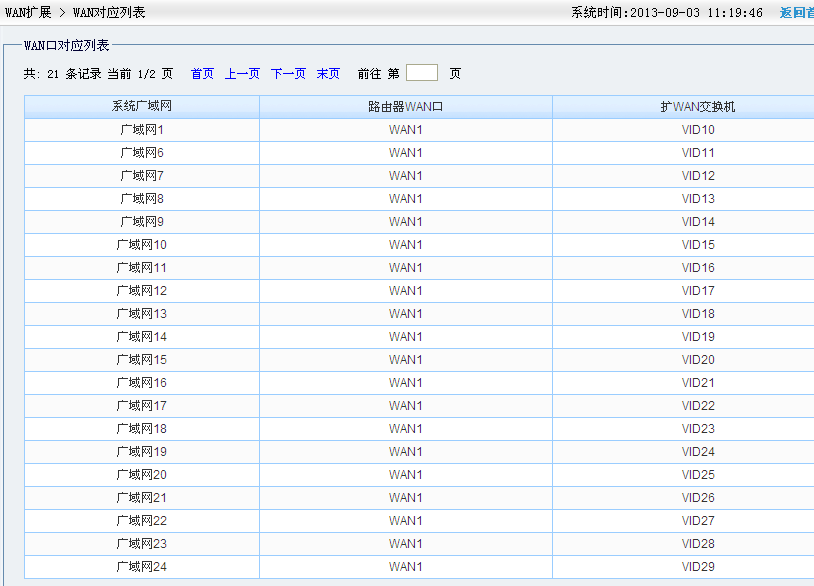814x586 pixels.
Task: Select the 广域网6 table cell
Action: (142, 153)
